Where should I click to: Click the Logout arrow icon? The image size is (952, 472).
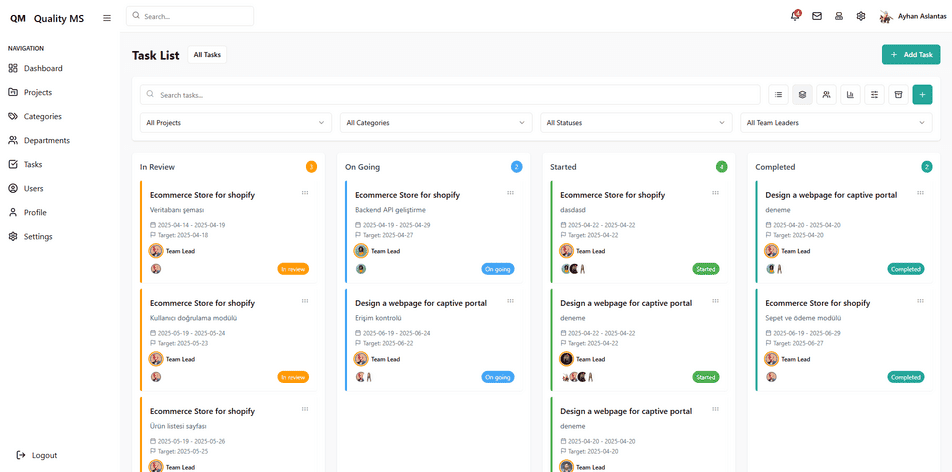(x=21, y=455)
